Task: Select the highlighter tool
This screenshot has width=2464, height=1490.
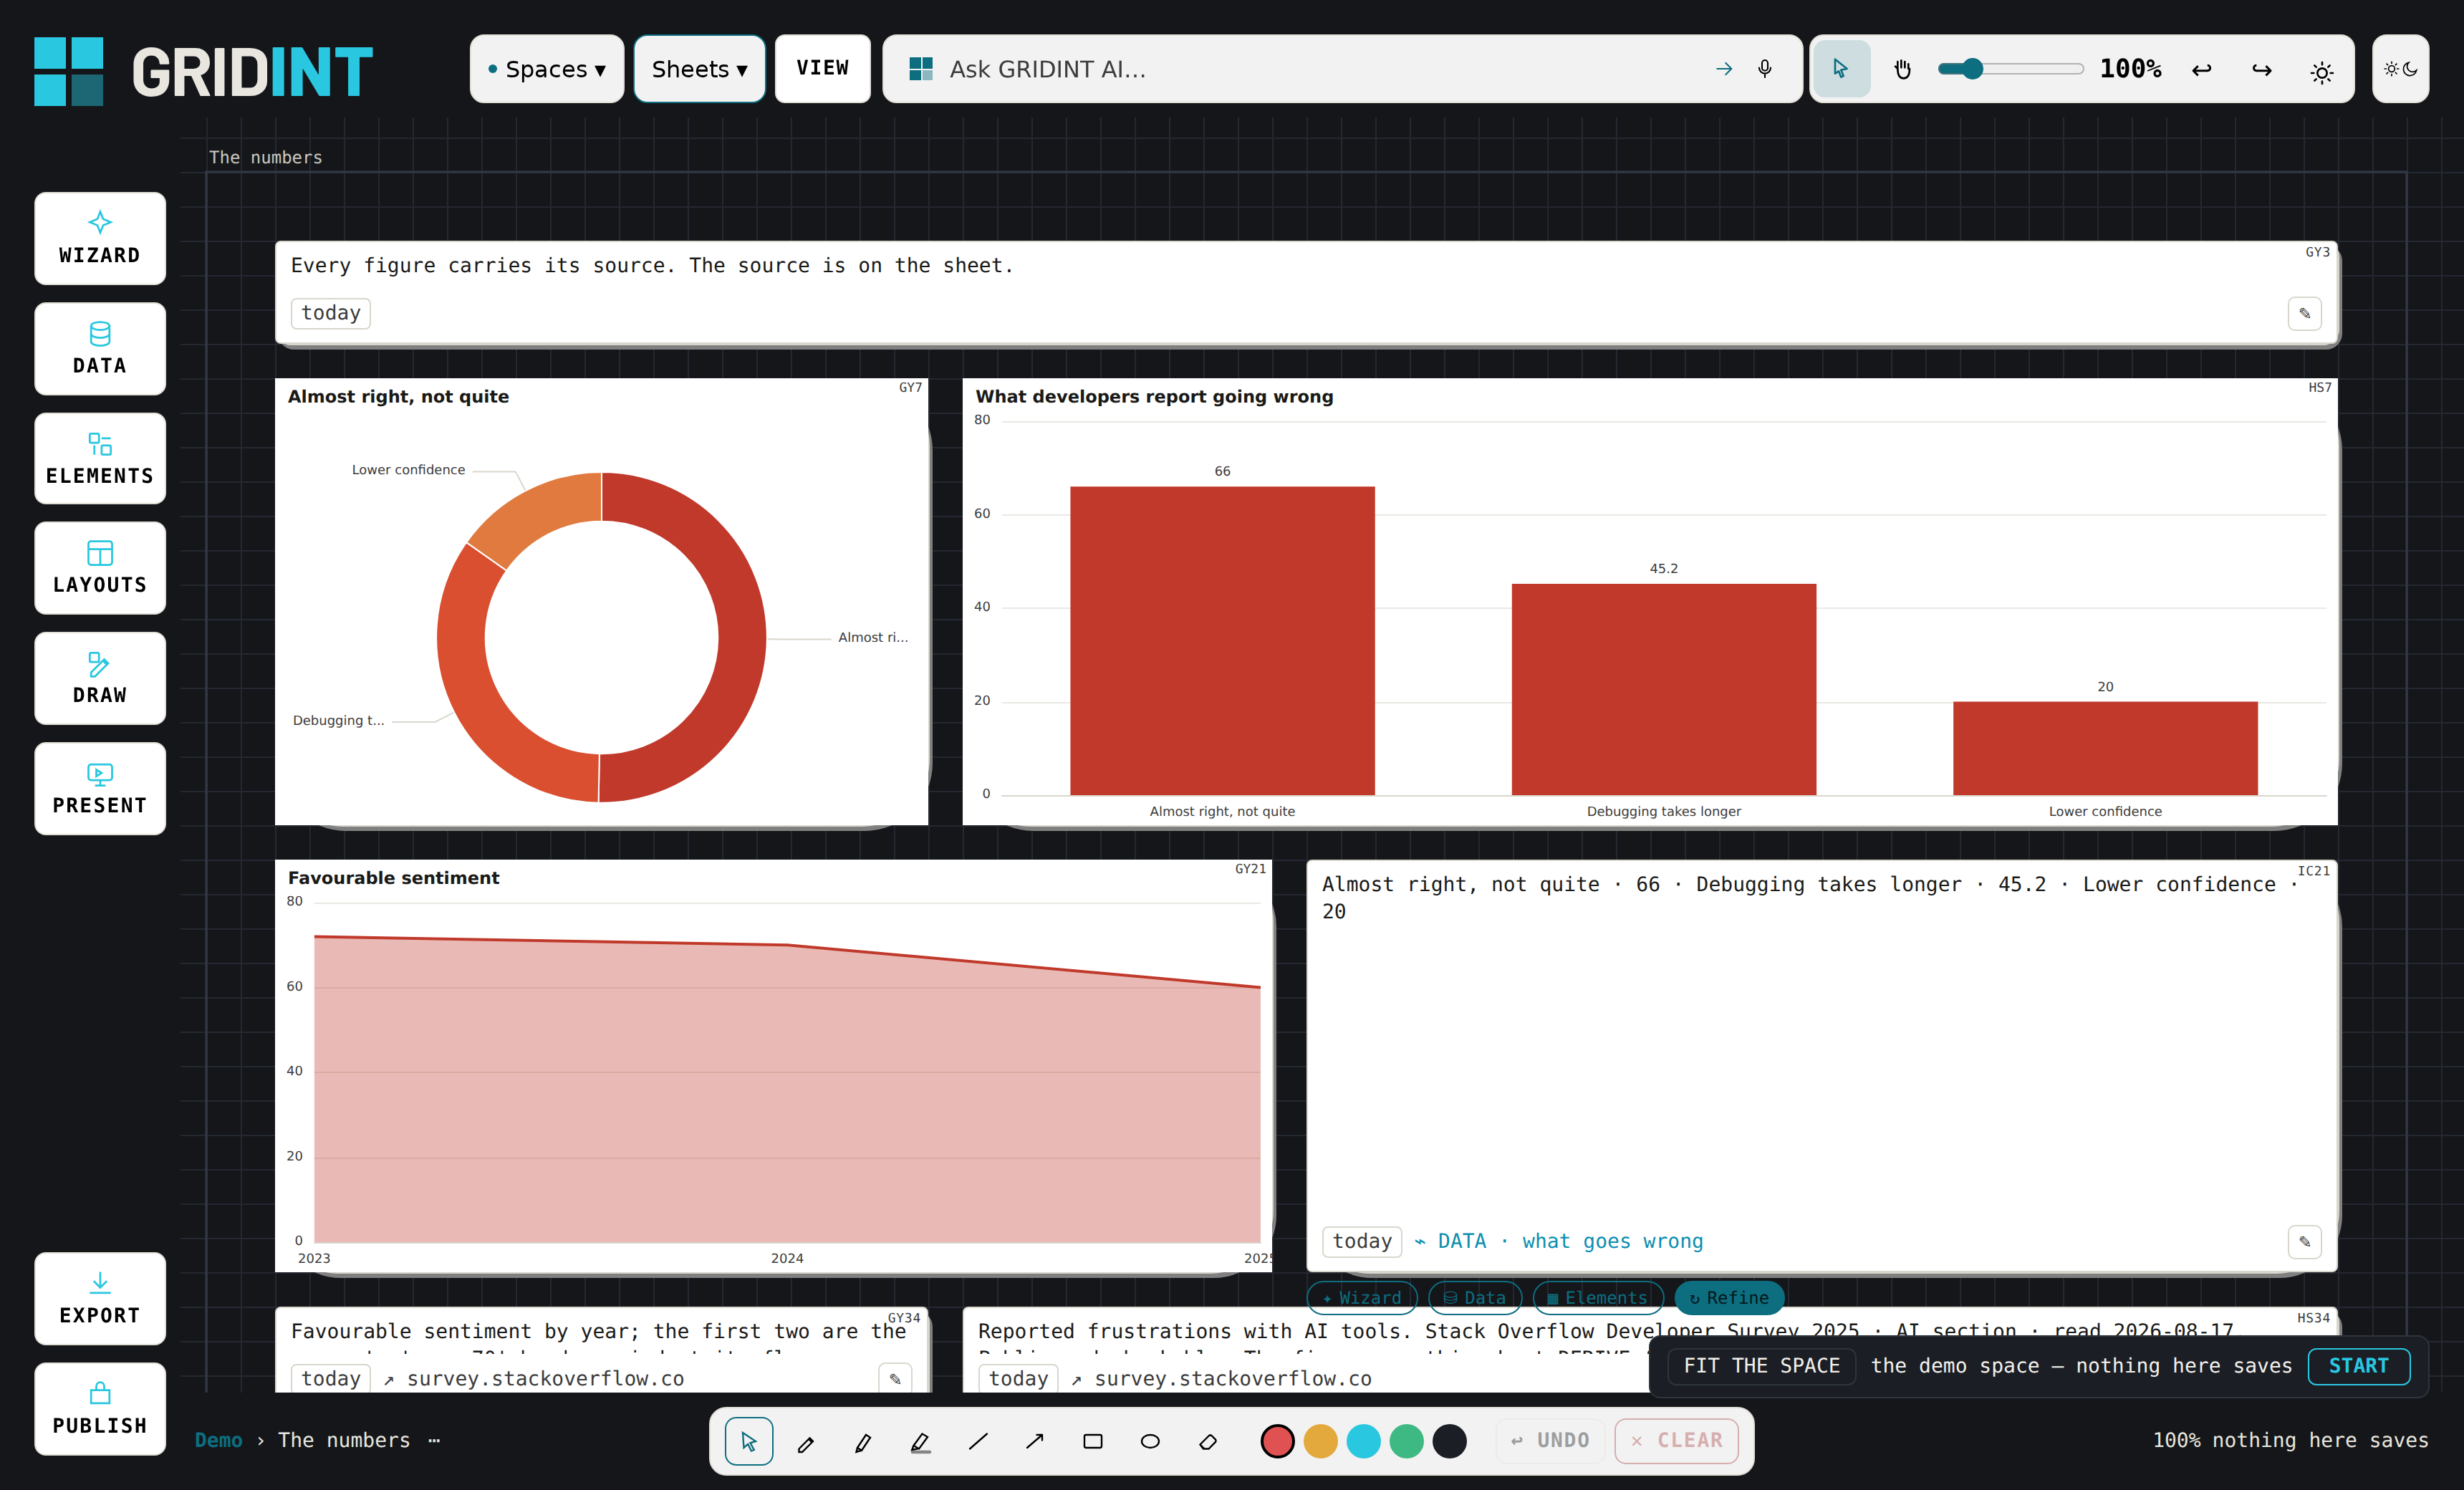Action: click(x=921, y=1441)
